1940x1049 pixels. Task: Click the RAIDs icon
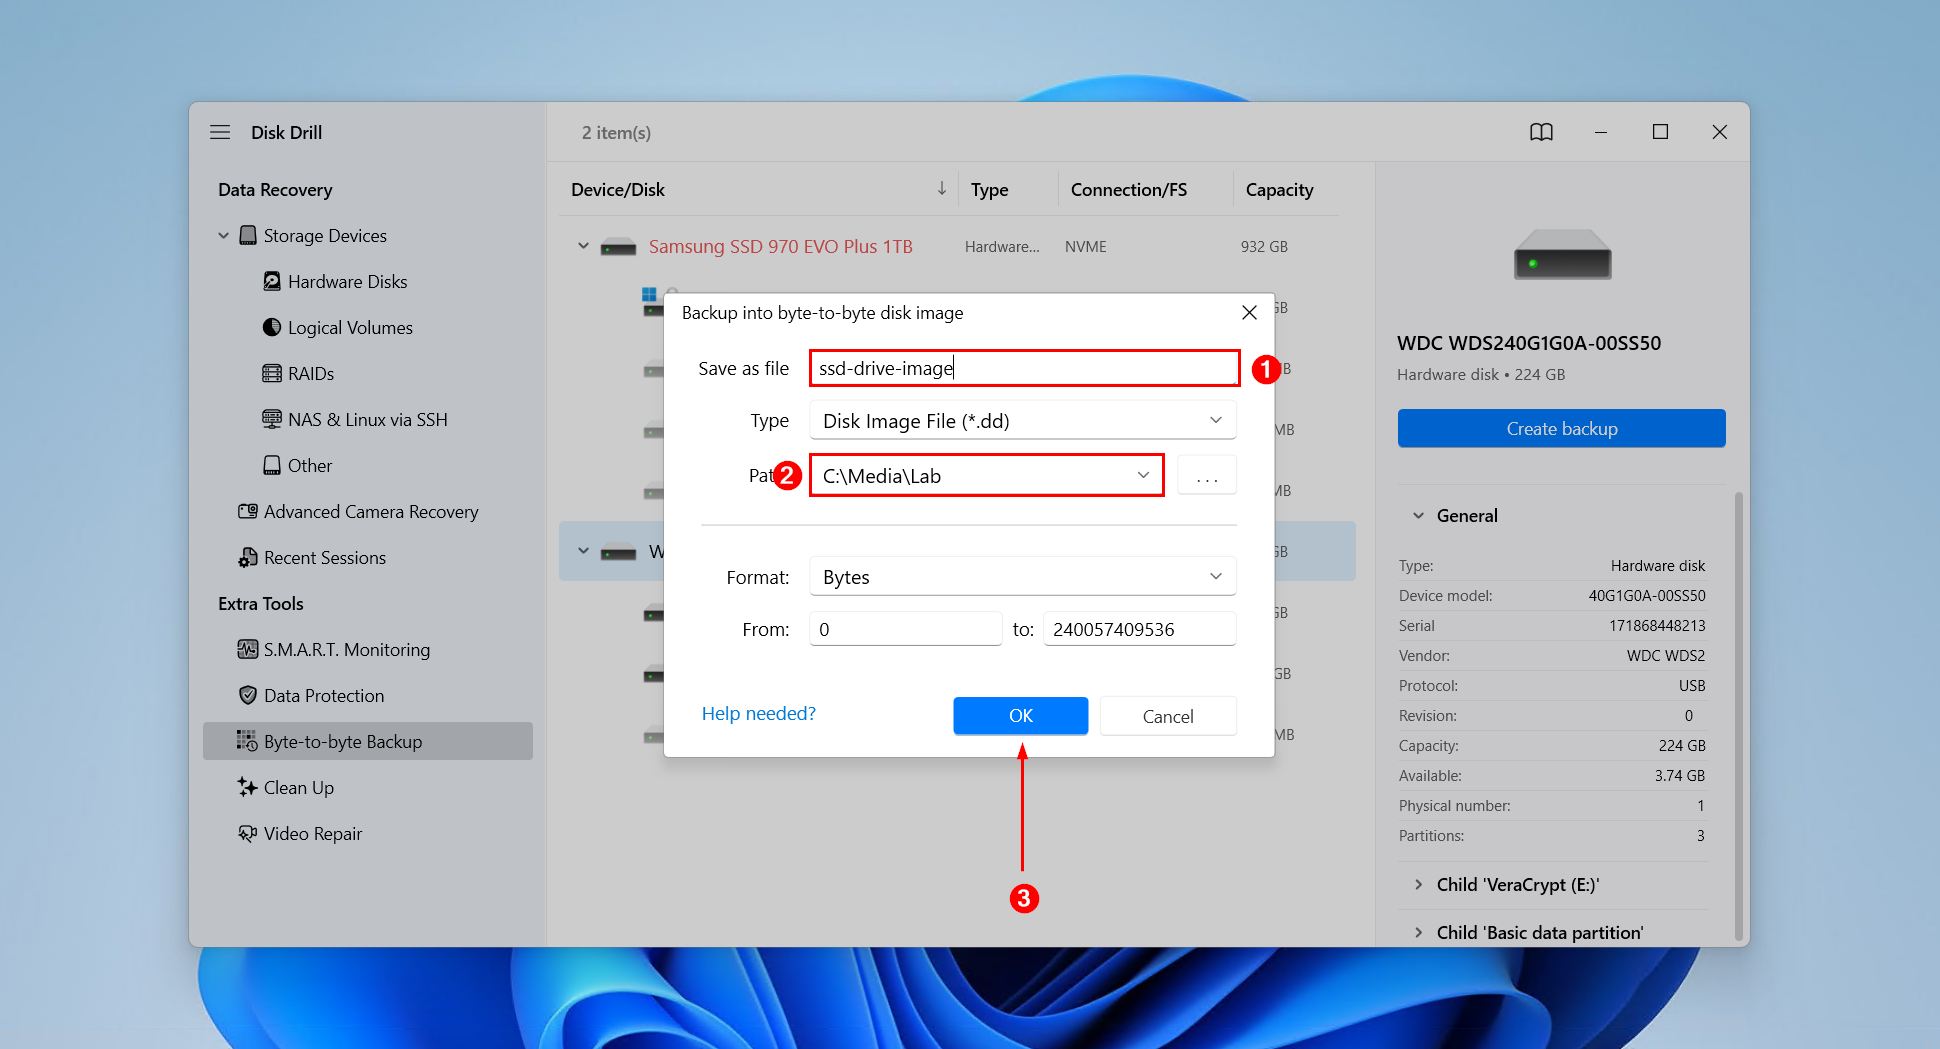(272, 373)
